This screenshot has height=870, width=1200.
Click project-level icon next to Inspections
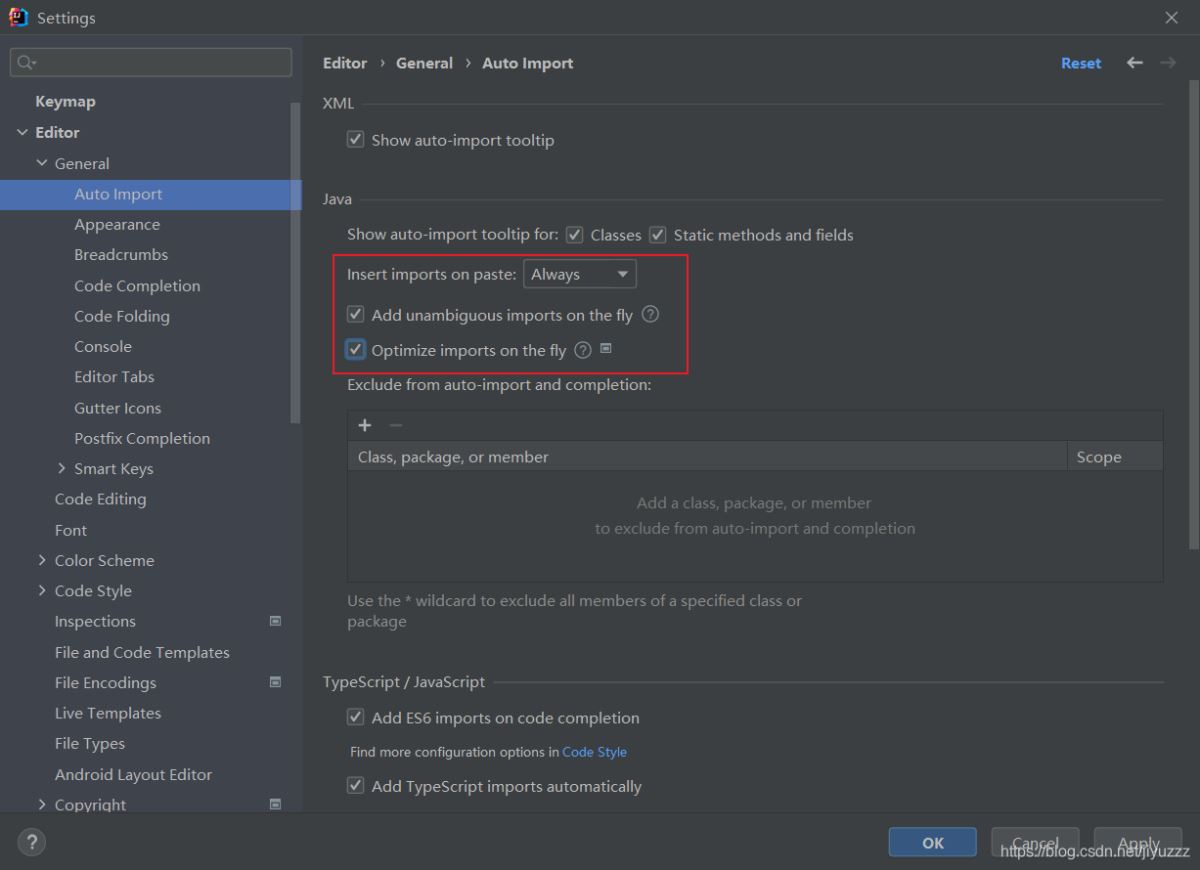click(x=276, y=621)
